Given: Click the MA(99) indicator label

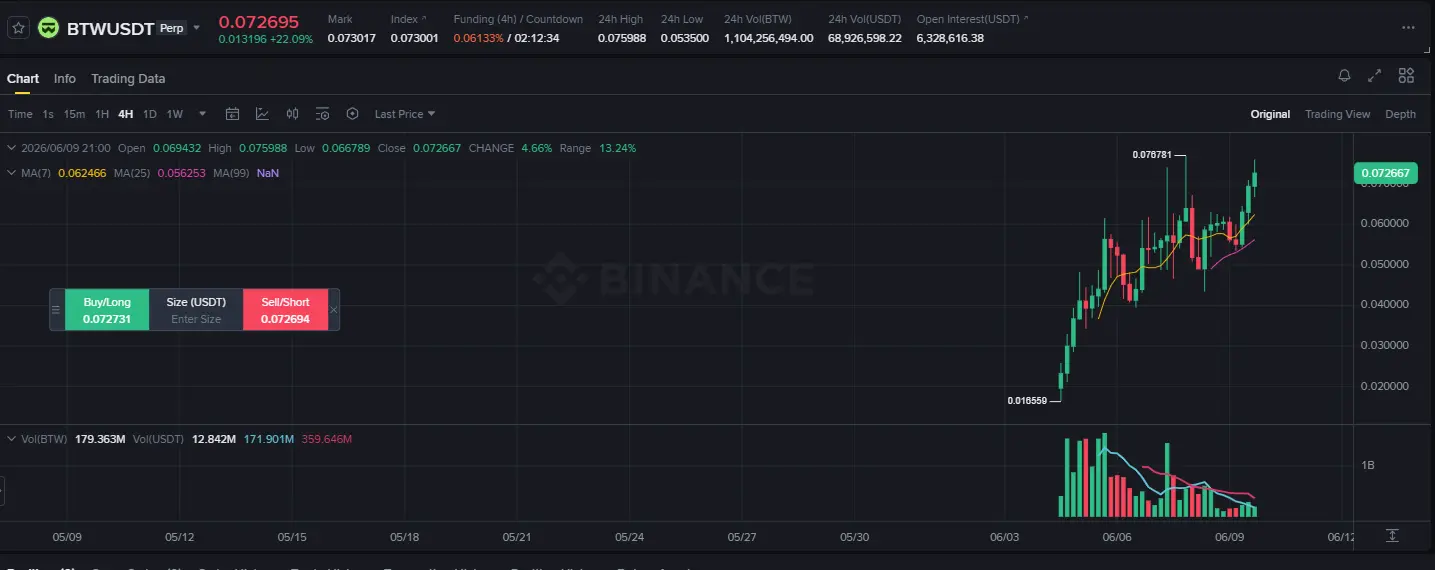Looking at the screenshot, I should (x=231, y=173).
